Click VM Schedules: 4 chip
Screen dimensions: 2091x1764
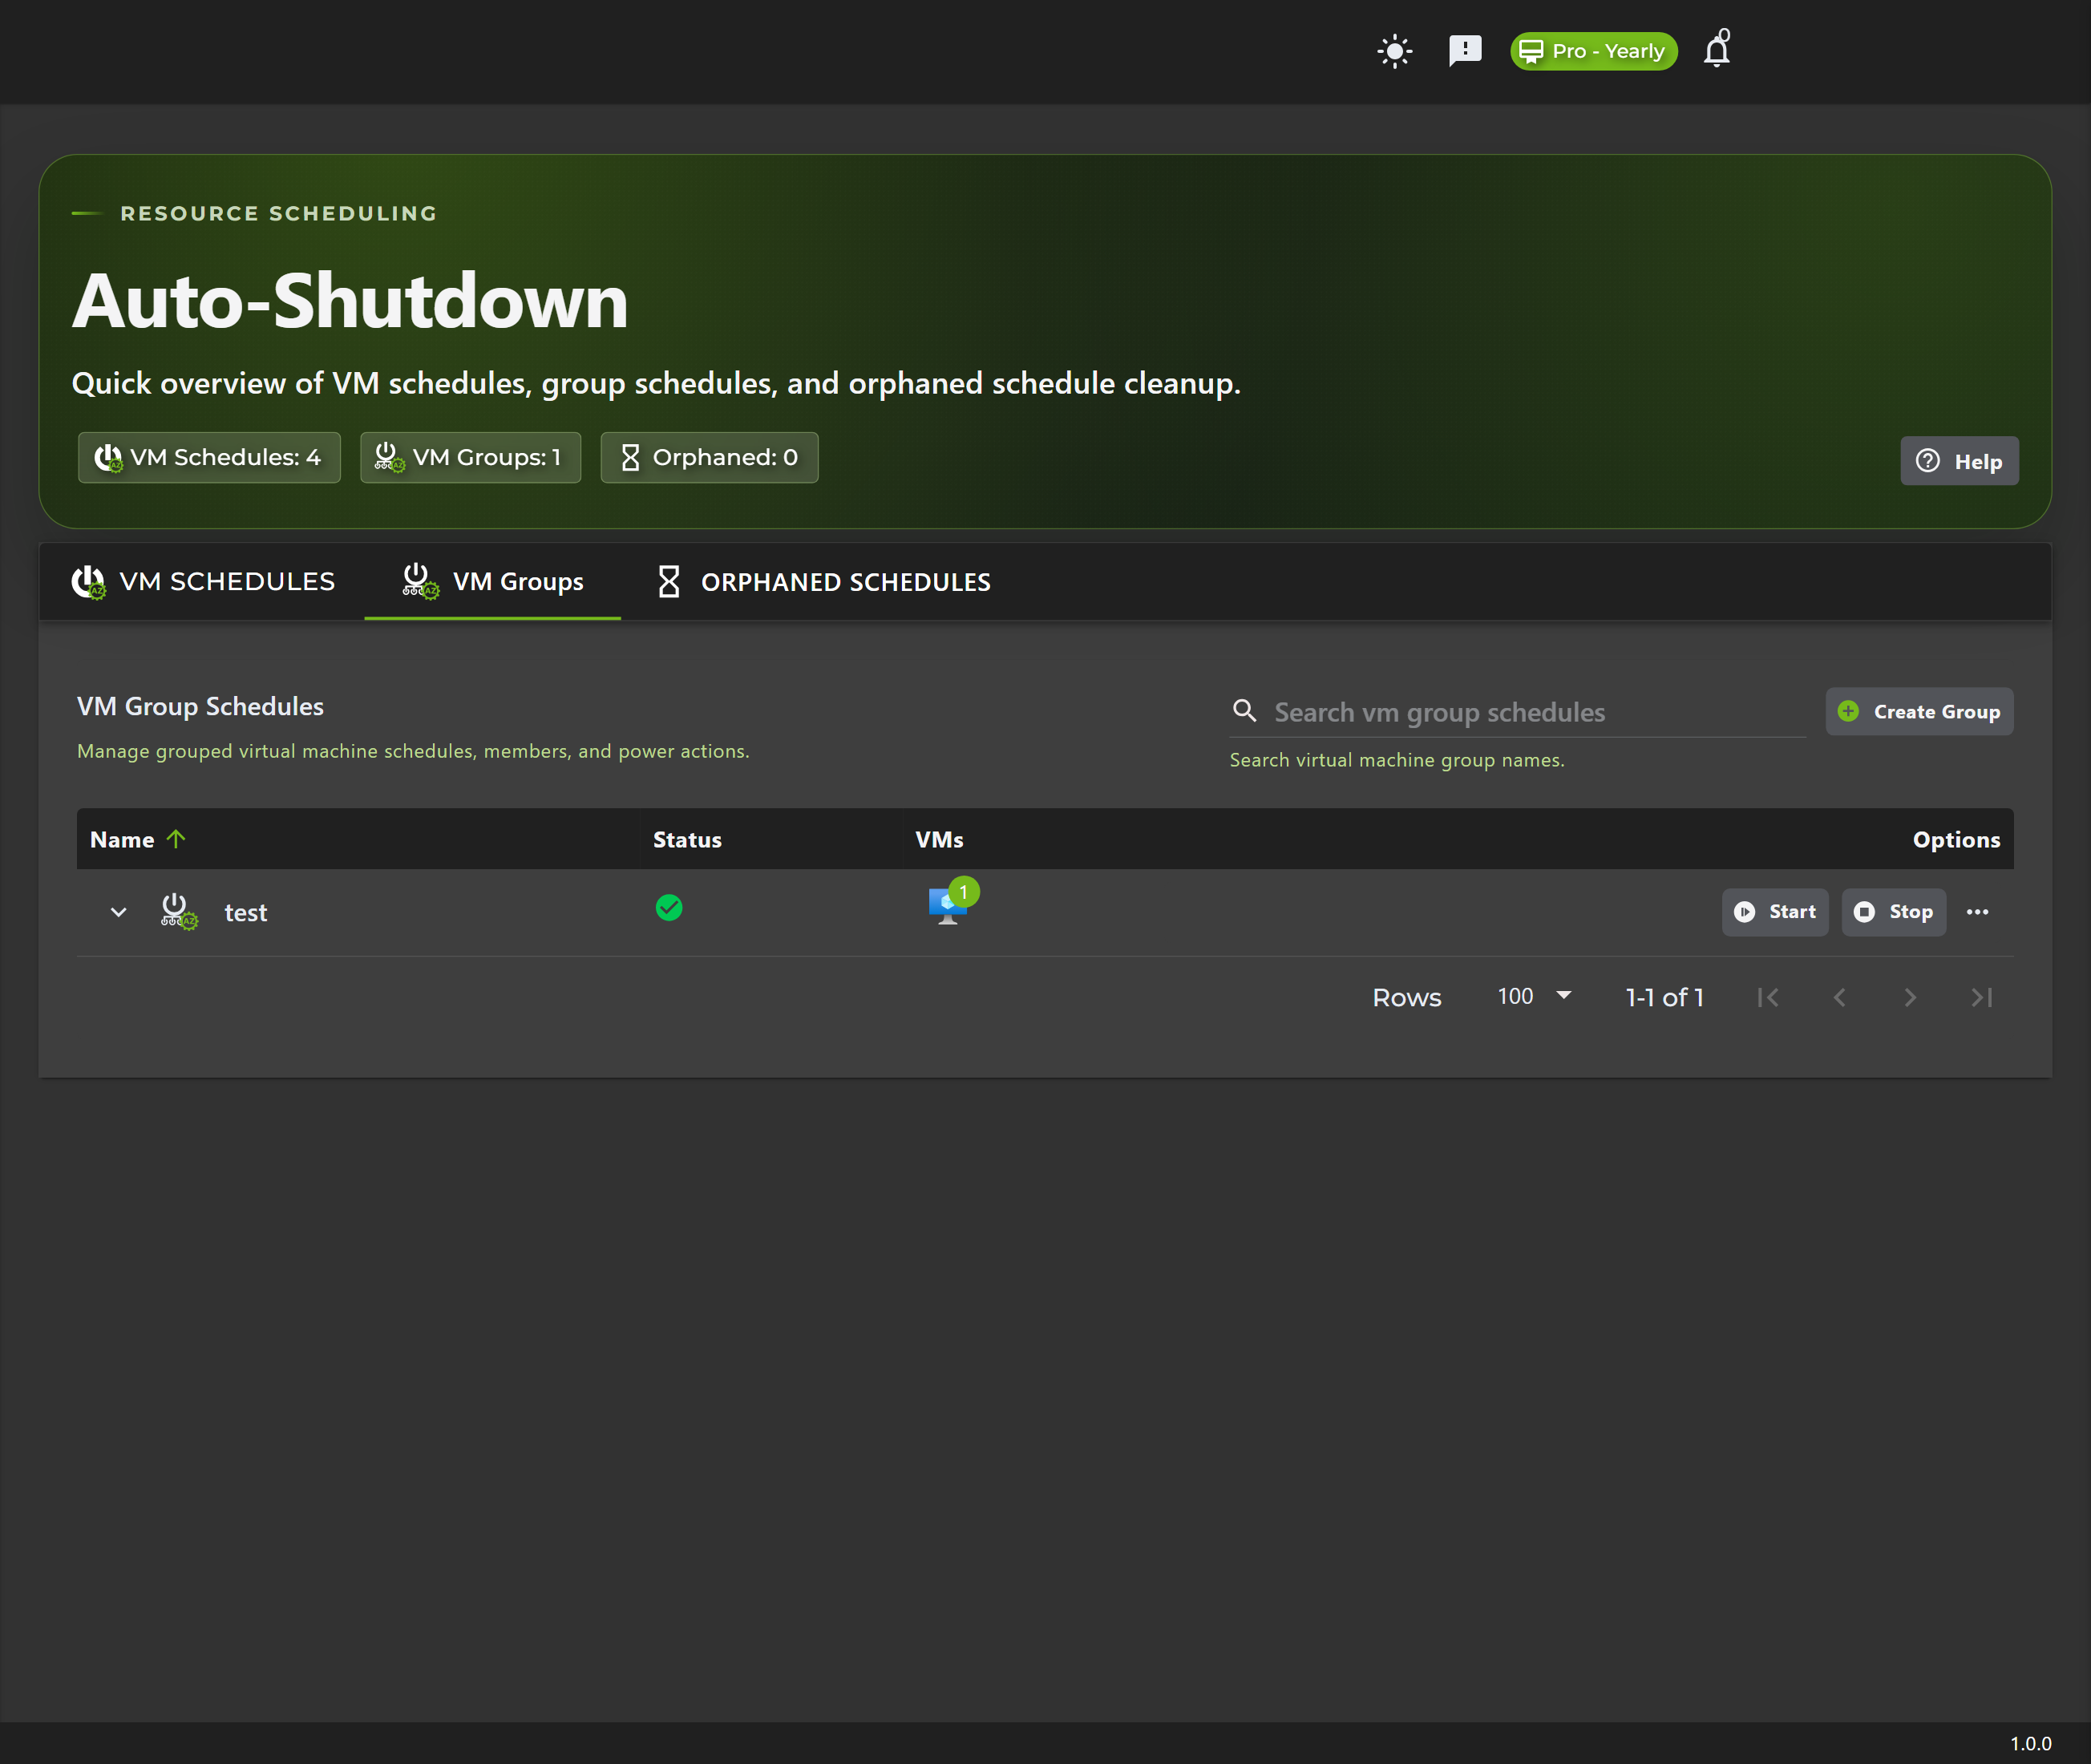209,457
